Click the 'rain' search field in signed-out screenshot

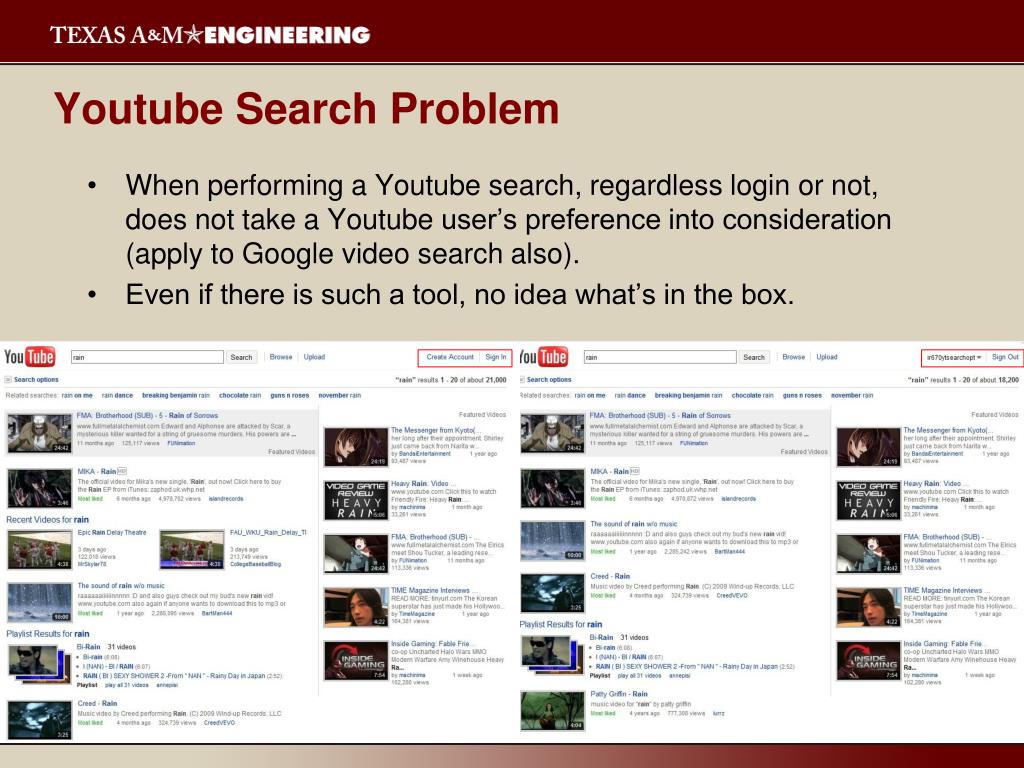[147, 357]
